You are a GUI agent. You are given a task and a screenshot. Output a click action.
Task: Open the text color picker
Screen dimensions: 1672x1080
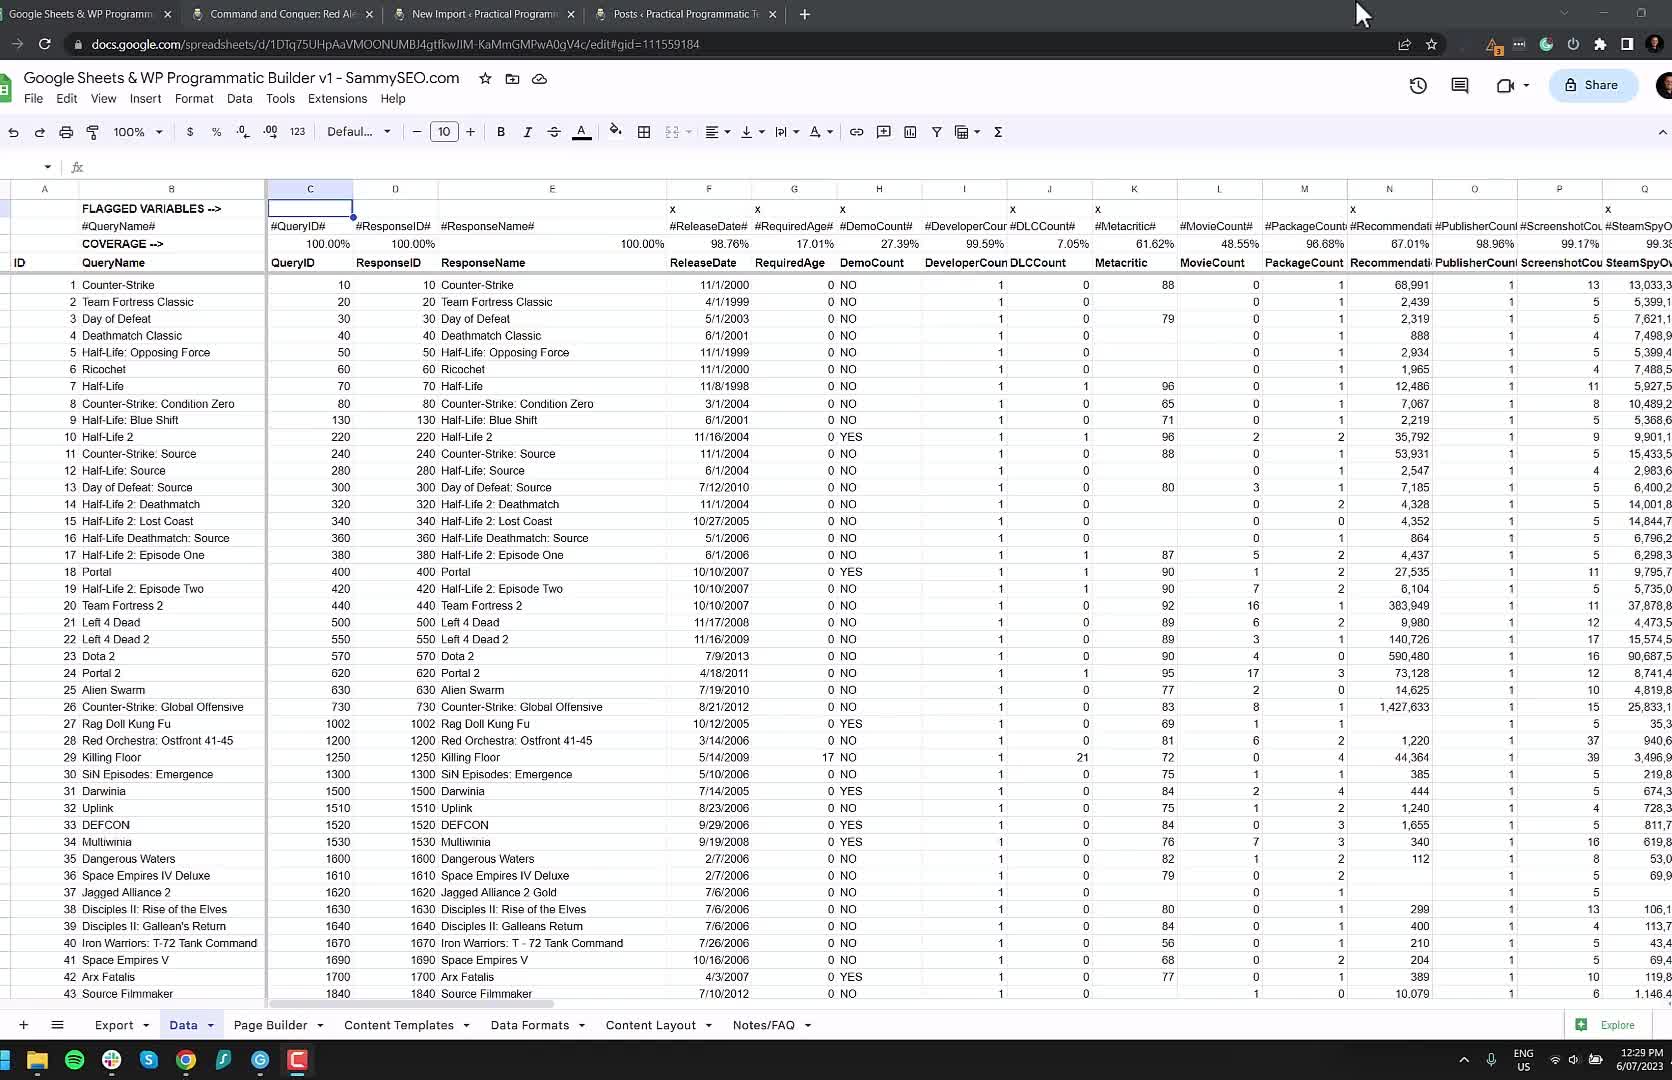581,132
